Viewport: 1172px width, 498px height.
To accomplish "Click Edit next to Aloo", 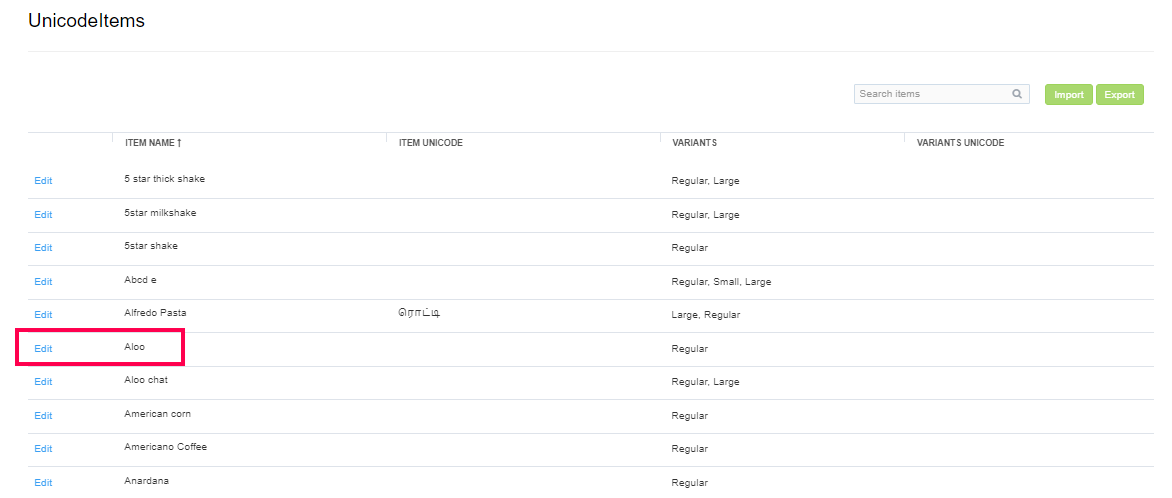I will click(43, 349).
